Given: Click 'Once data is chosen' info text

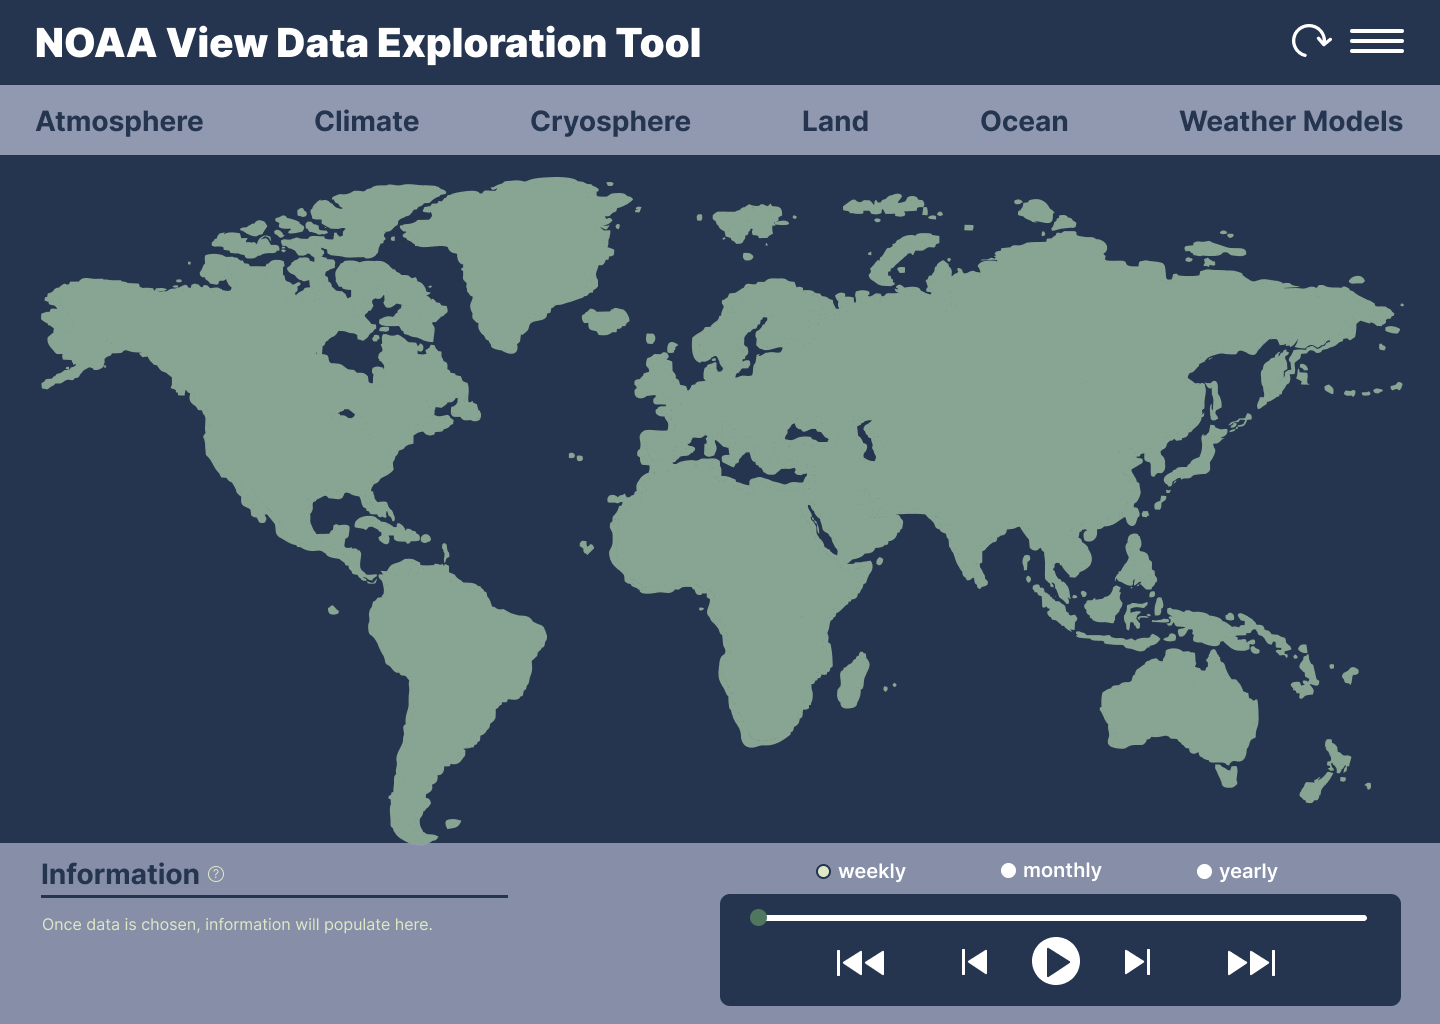Looking at the screenshot, I should [x=237, y=924].
